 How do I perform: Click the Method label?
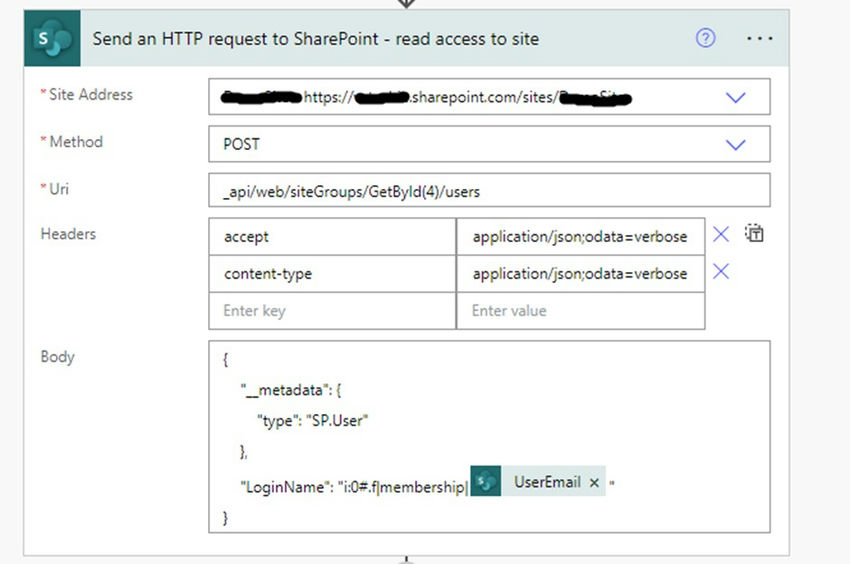click(76, 142)
